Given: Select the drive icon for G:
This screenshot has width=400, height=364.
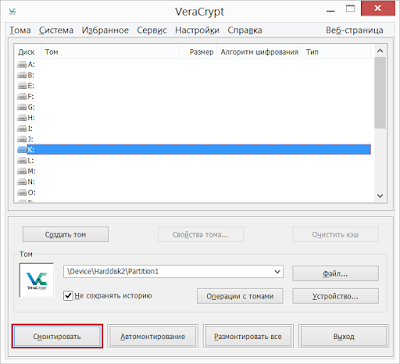Looking at the screenshot, I should click(22, 107).
